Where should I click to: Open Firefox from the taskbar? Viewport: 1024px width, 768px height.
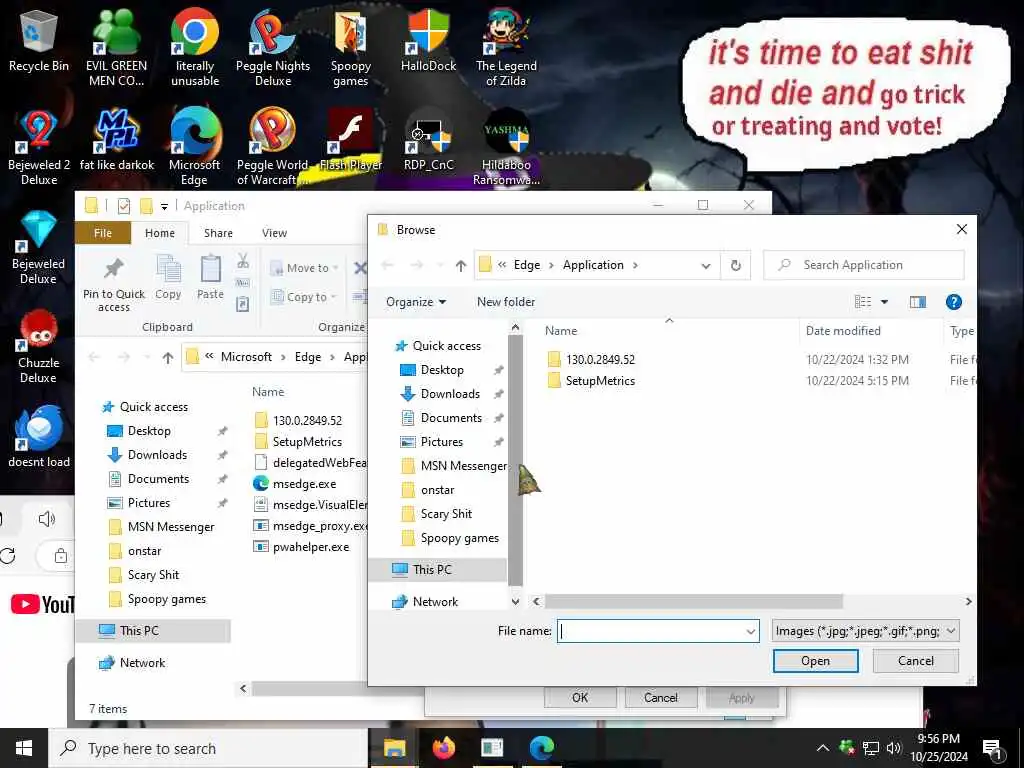[x=443, y=748]
